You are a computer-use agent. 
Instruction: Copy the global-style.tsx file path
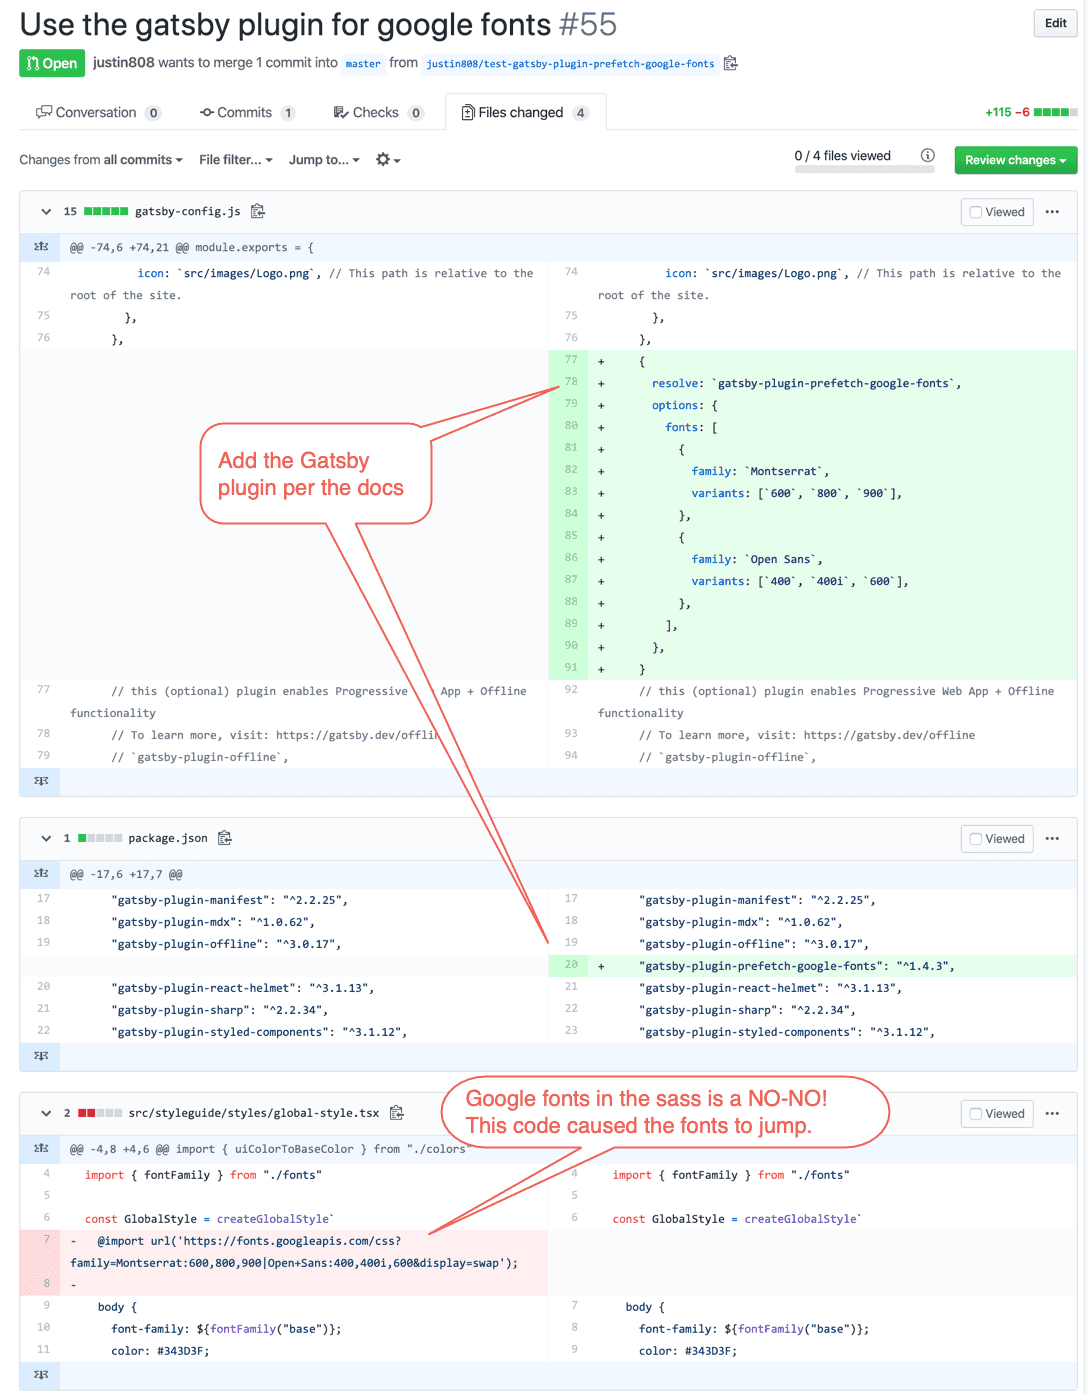pyautogui.click(x=397, y=1113)
